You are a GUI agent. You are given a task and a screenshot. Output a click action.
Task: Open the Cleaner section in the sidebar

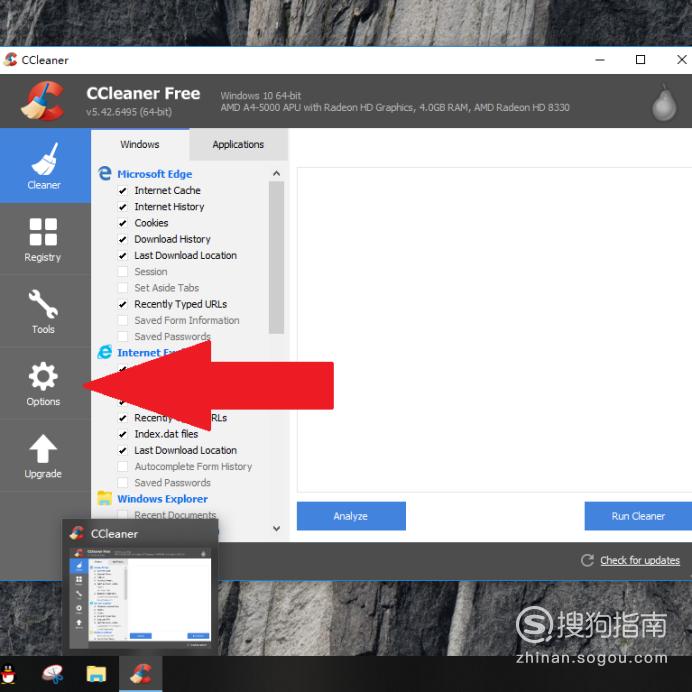point(45,165)
